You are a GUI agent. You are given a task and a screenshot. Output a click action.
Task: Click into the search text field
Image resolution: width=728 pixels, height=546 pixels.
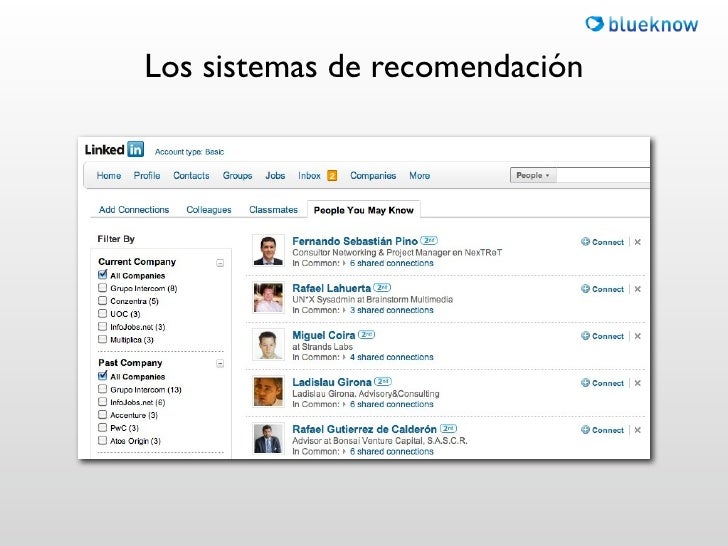click(603, 175)
